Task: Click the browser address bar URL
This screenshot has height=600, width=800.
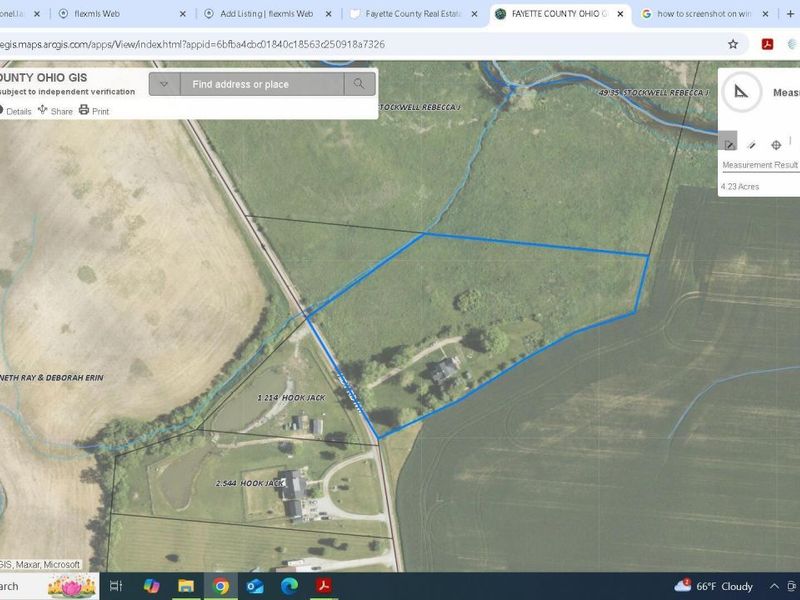Action: click(x=200, y=44)
